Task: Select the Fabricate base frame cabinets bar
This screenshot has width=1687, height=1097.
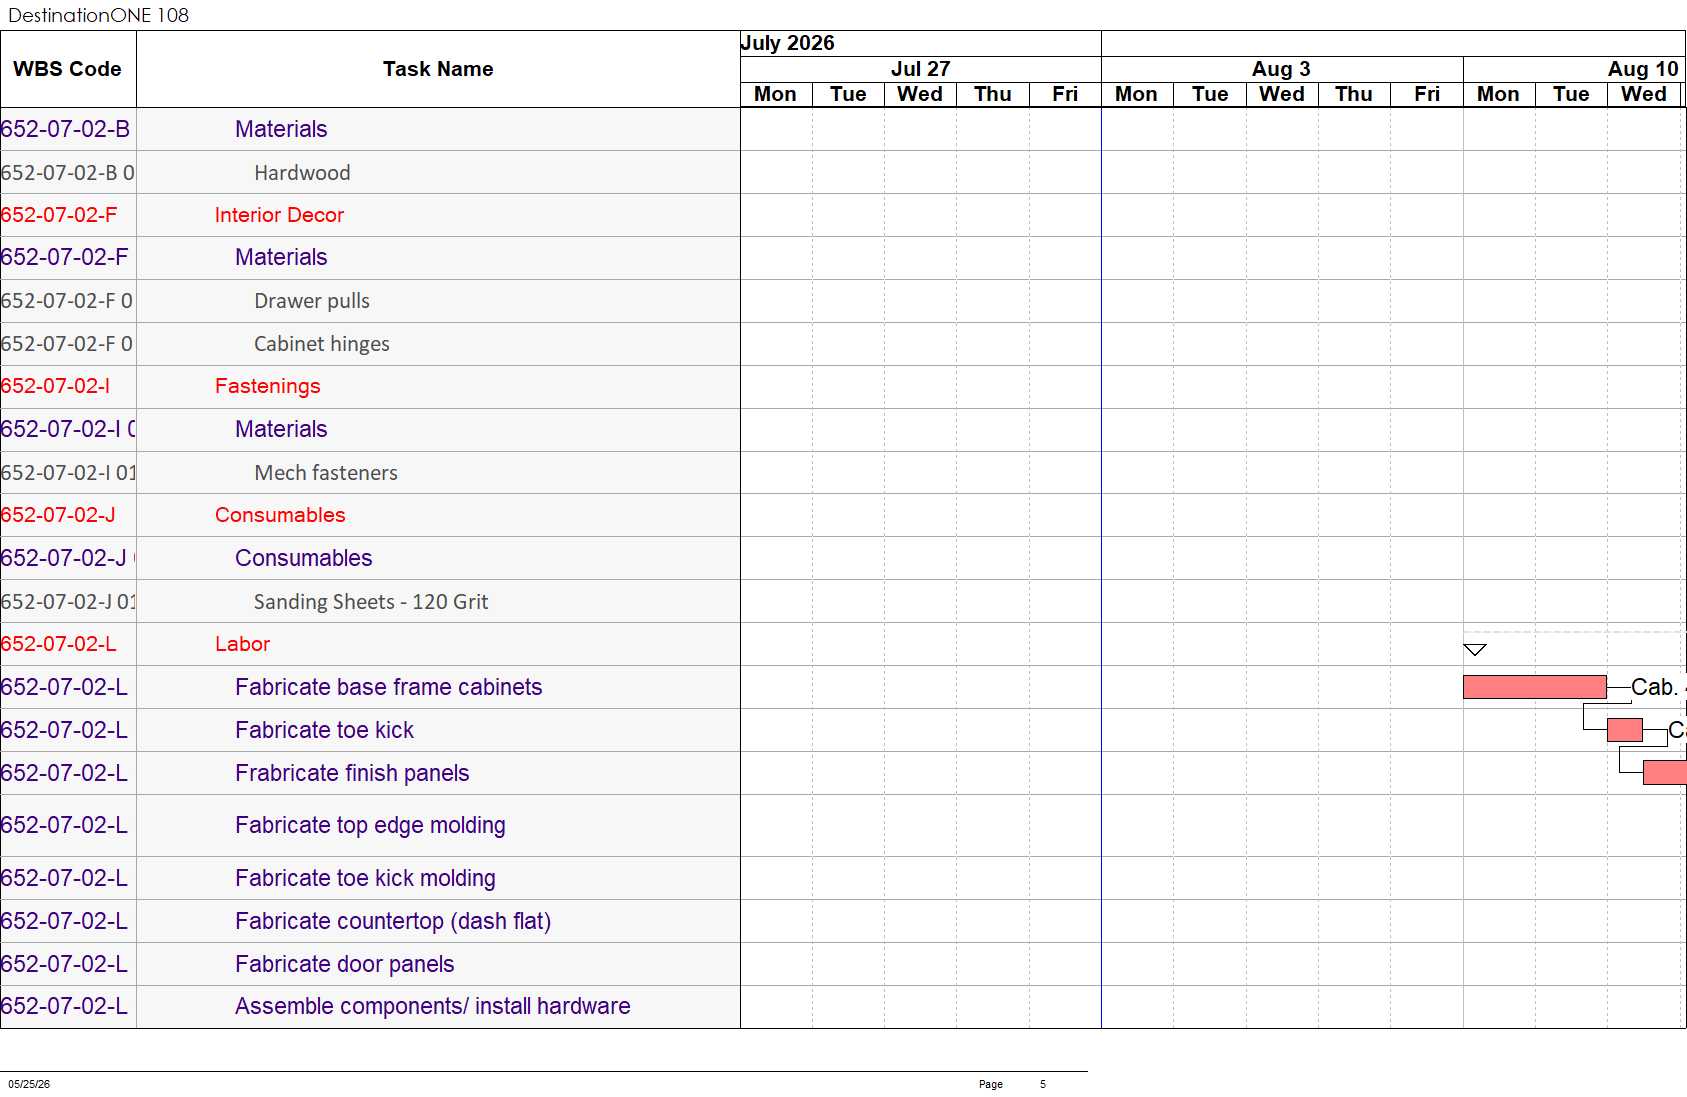Action: (1534, 687)
